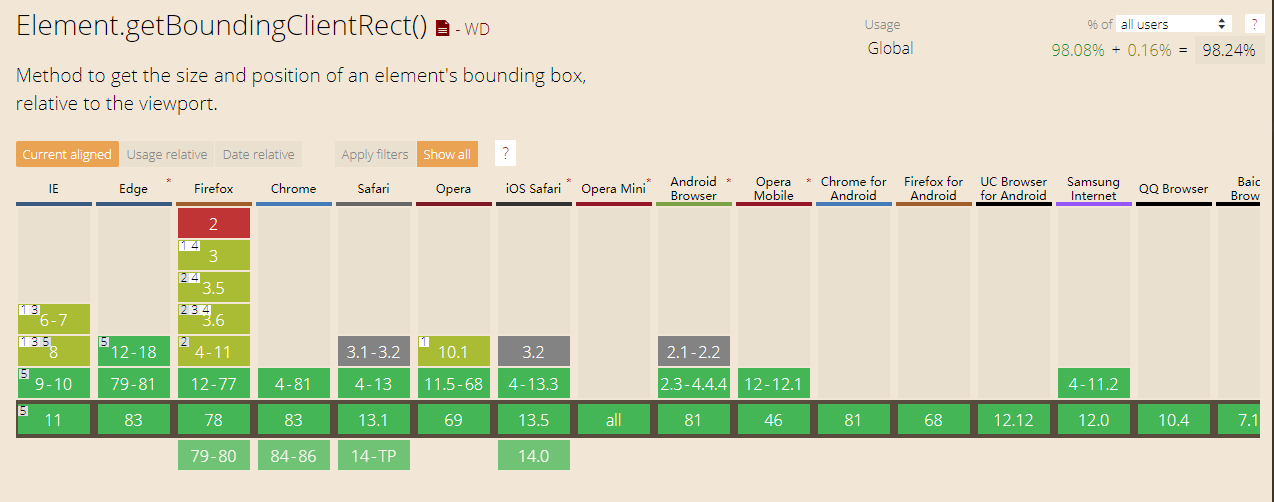Click the Opera Mini 'all' cell
Image resolution: width=1274 pixels, height=502 pixels.
pos(613,420)
